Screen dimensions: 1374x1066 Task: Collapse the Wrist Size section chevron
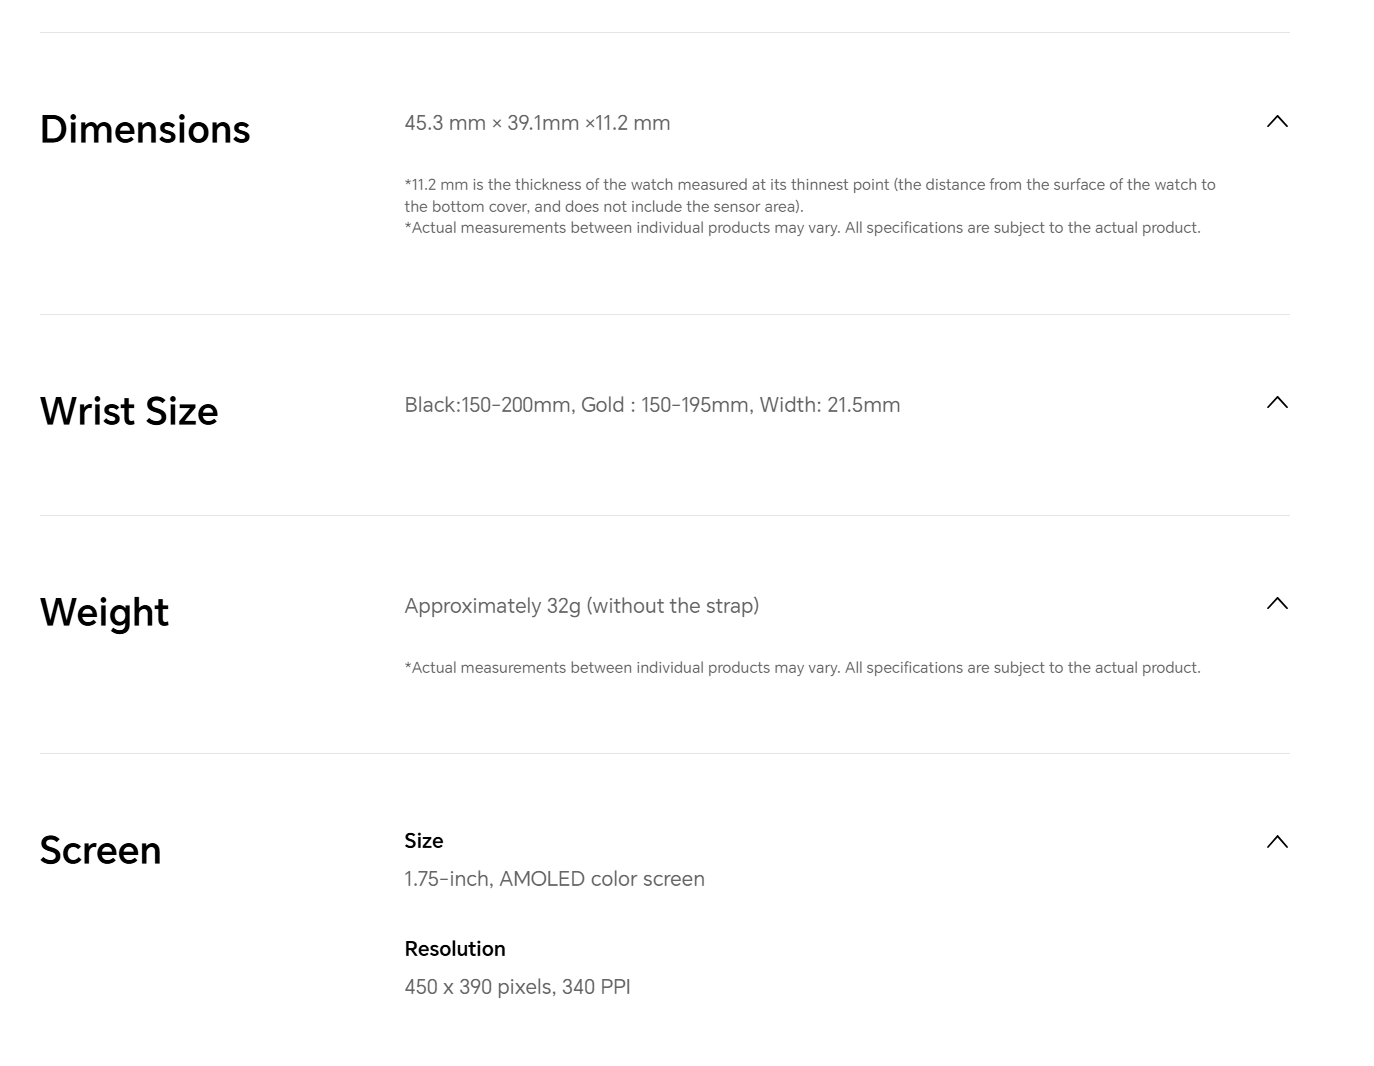pyautogui.click(x=1277, y=403)
